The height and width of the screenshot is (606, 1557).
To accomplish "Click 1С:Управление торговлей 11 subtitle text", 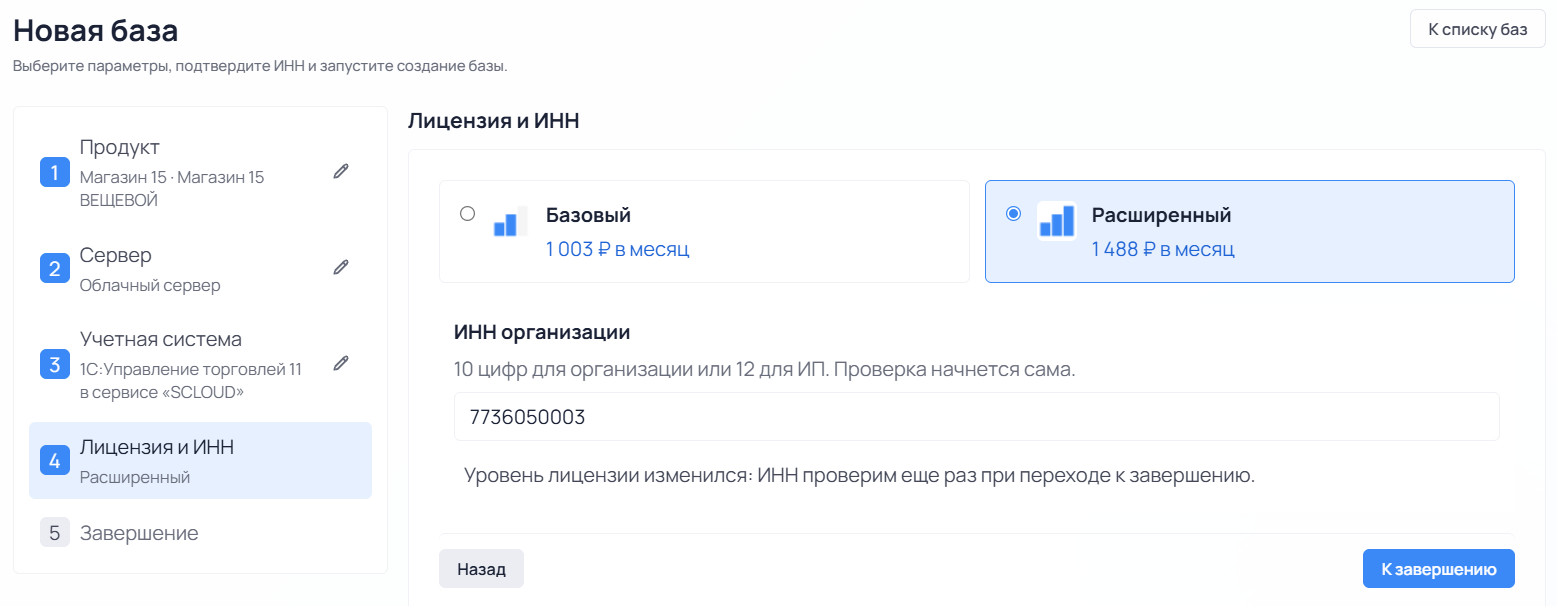I will coord(191,380).
